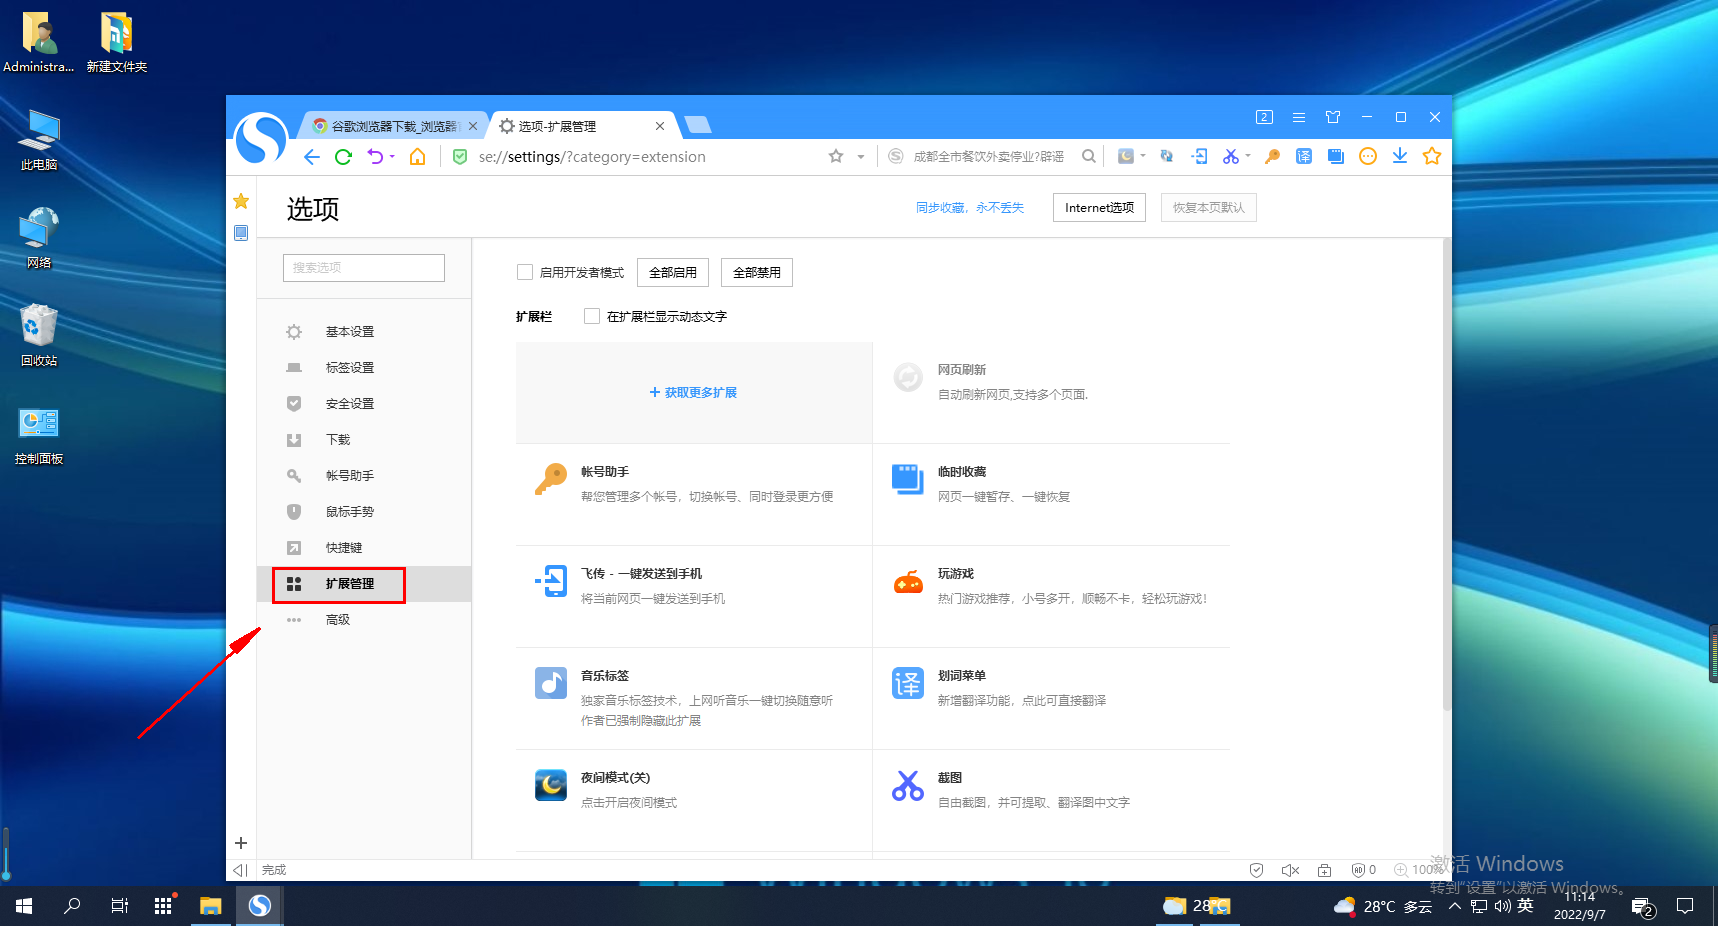Select 扩展管理 in settings sidebar
This screenshot has width=1718, height=926.
click(x=364, y=584)
